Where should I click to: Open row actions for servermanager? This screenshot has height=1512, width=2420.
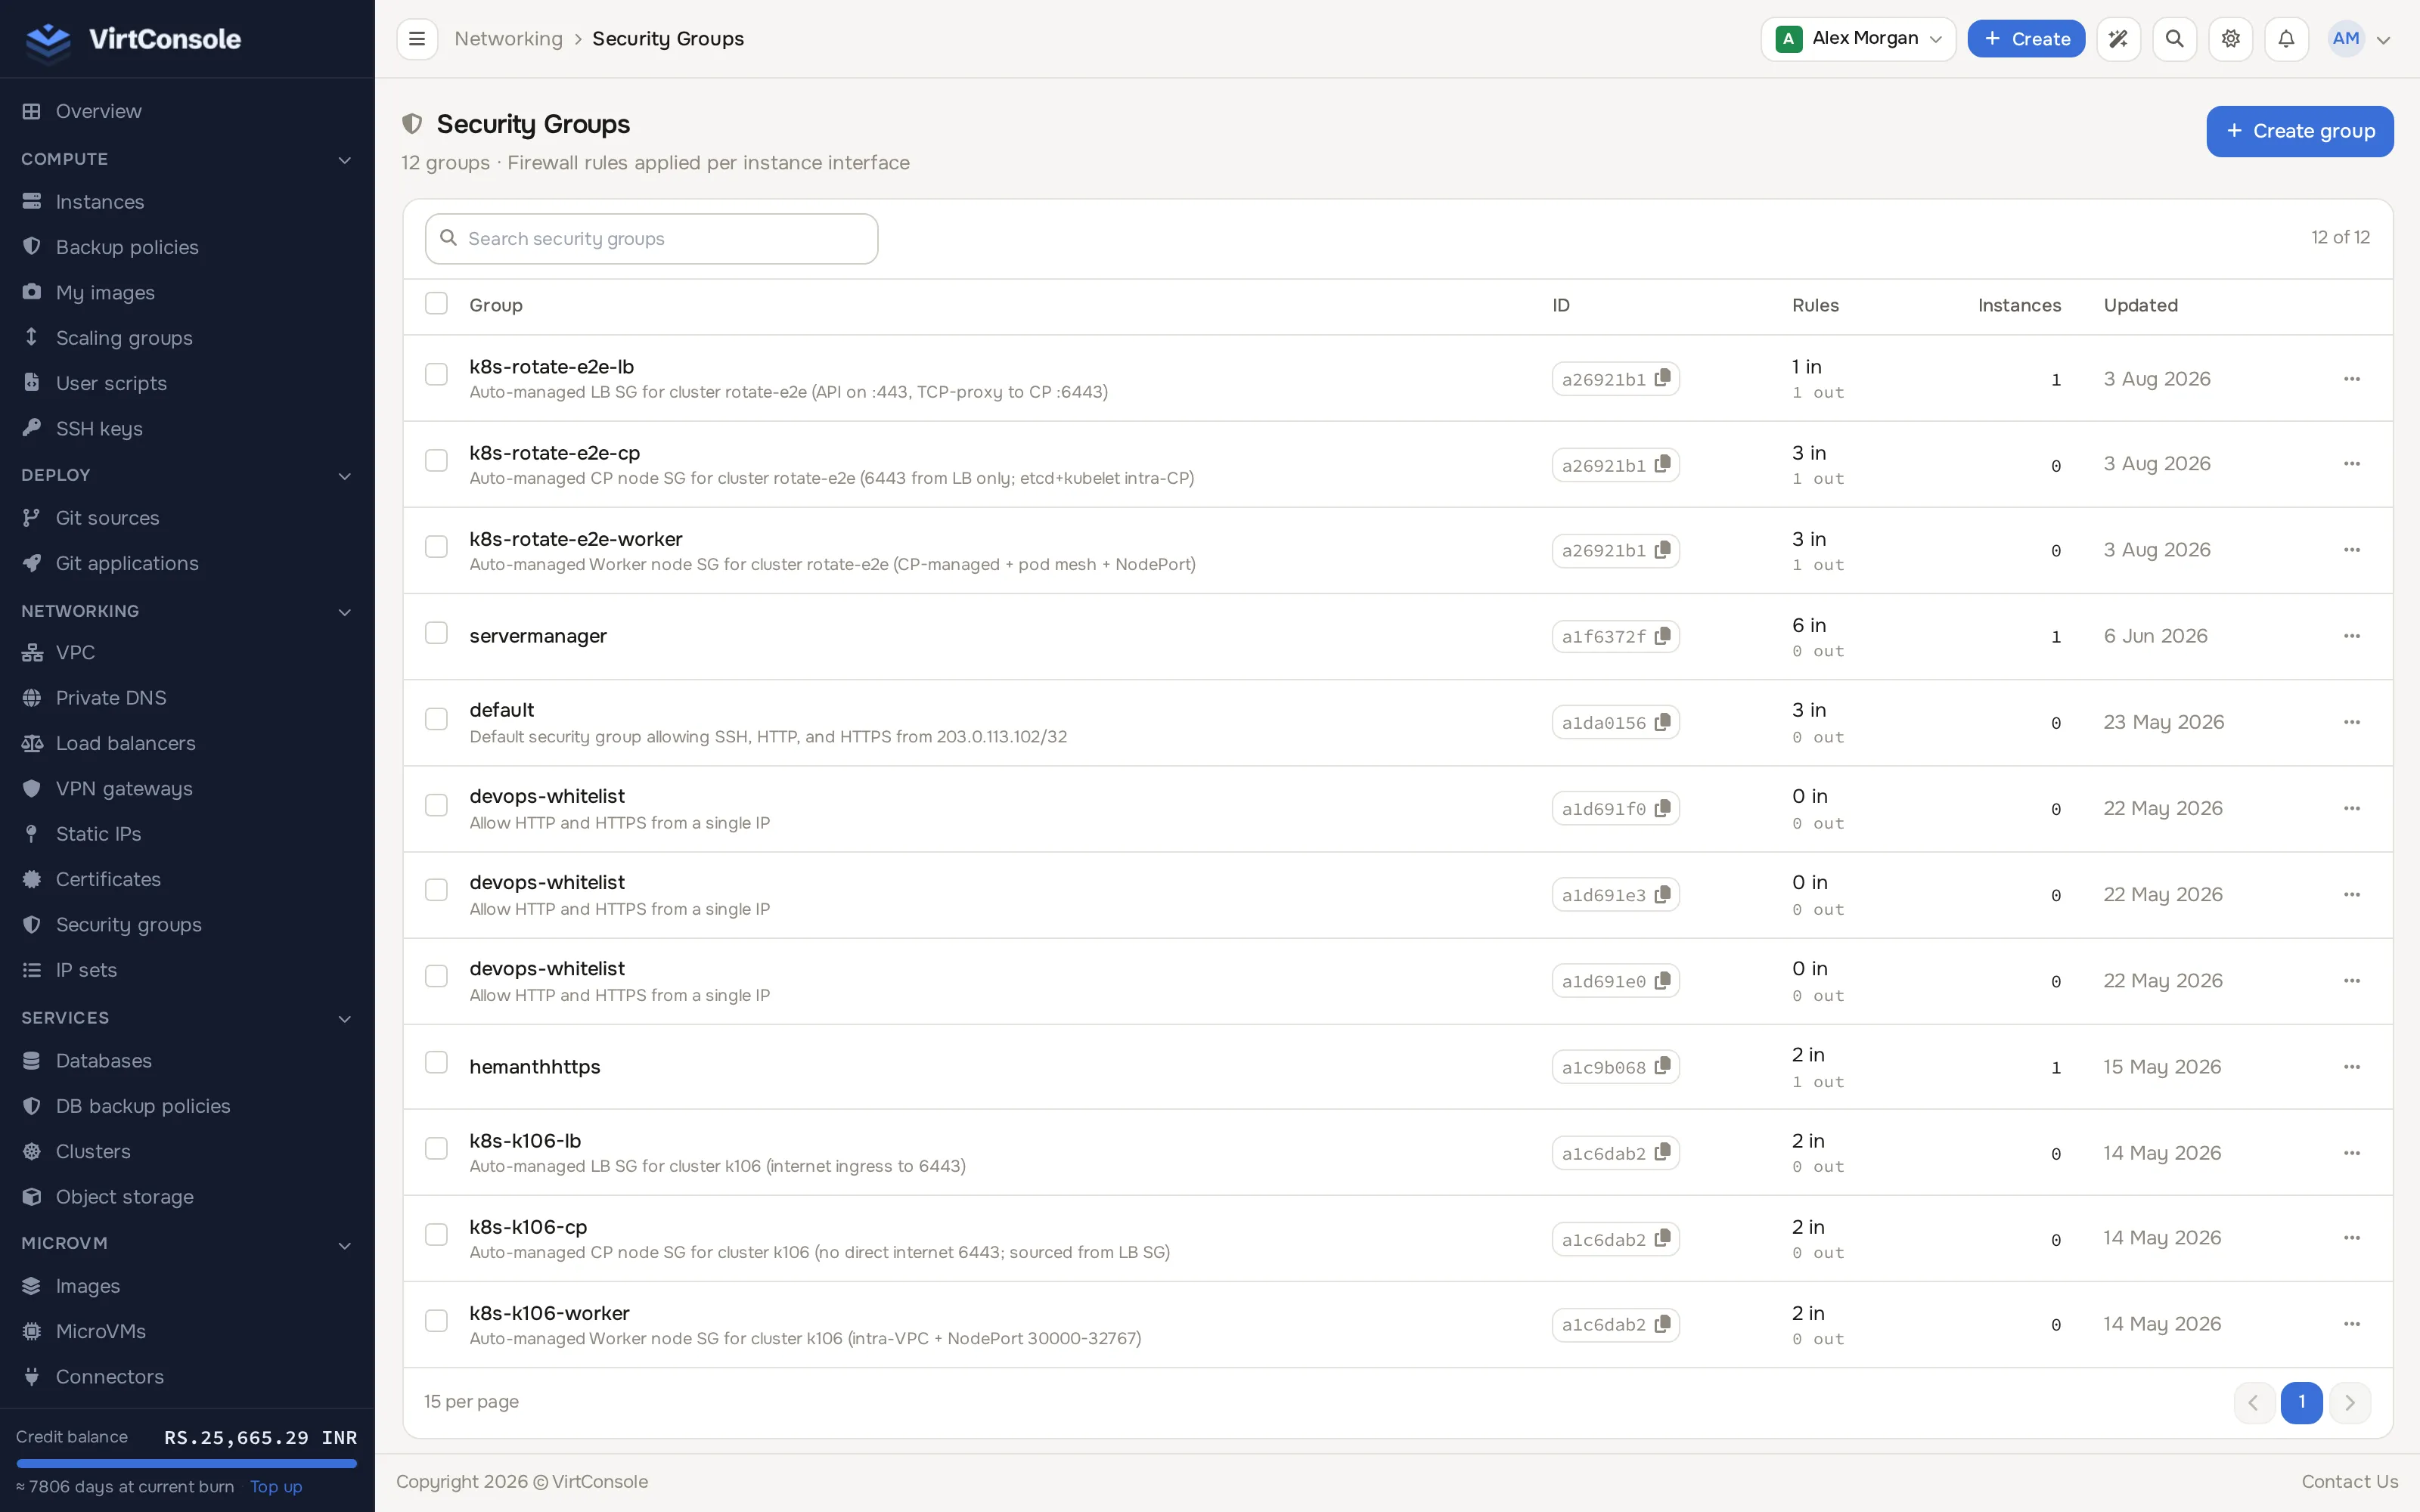[2352, 636]
